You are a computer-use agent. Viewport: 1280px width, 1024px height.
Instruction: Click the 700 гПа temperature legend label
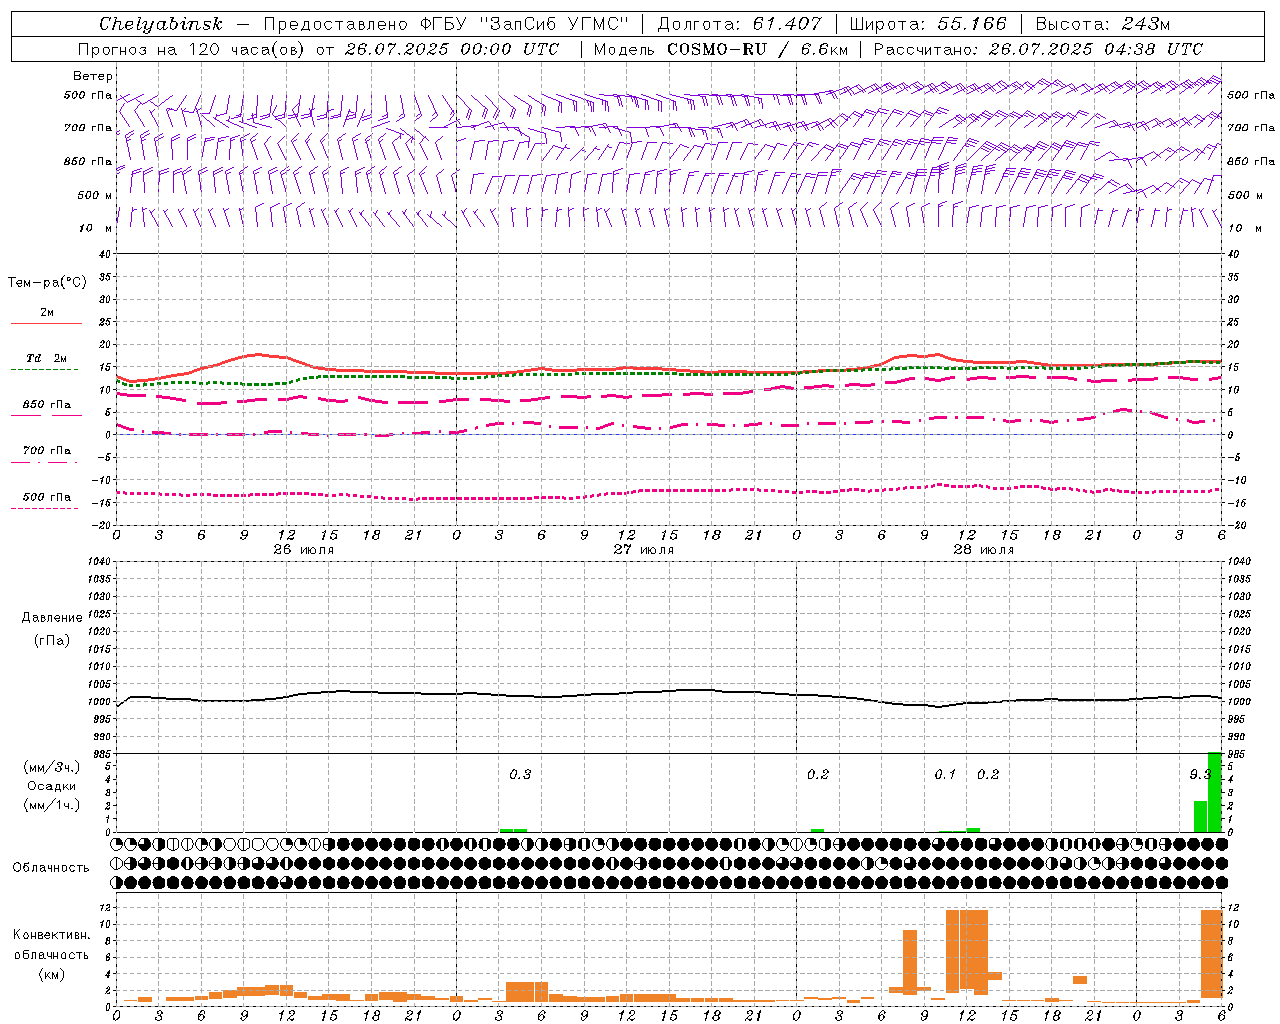point(46,451)
